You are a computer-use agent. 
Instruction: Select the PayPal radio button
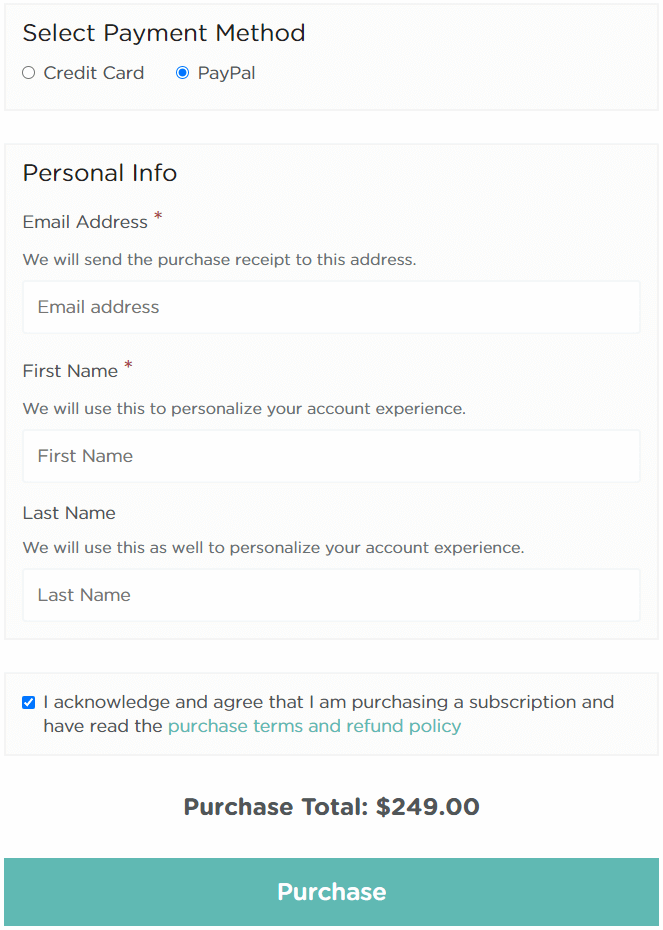(x=183, y=73)
